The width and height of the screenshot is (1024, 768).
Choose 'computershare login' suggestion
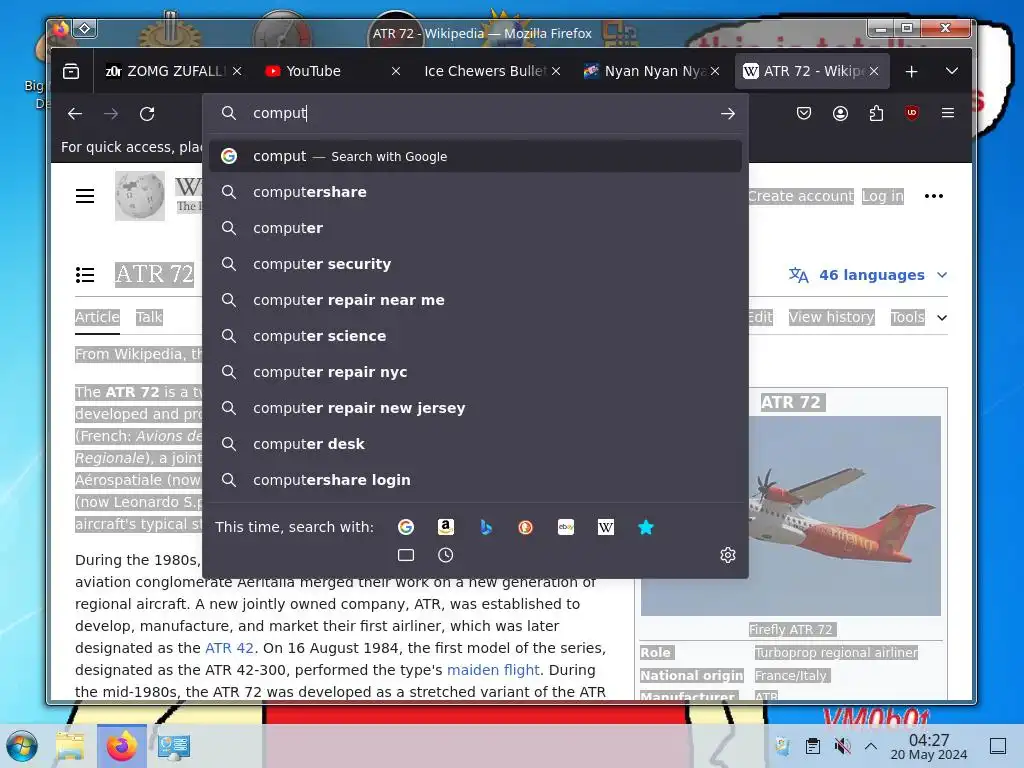tap(475, 479)
